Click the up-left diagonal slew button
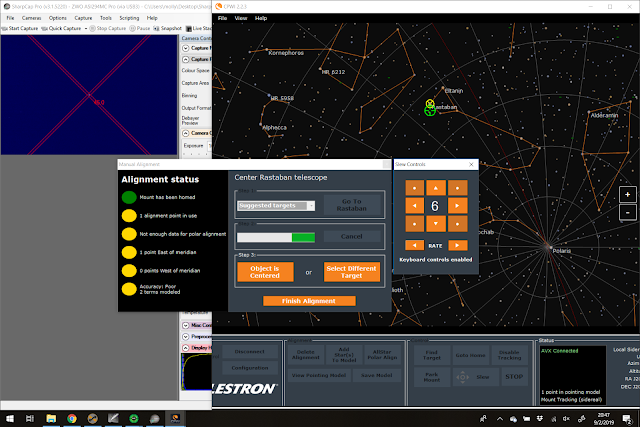 pyautogui.click(x=415, y=188)
